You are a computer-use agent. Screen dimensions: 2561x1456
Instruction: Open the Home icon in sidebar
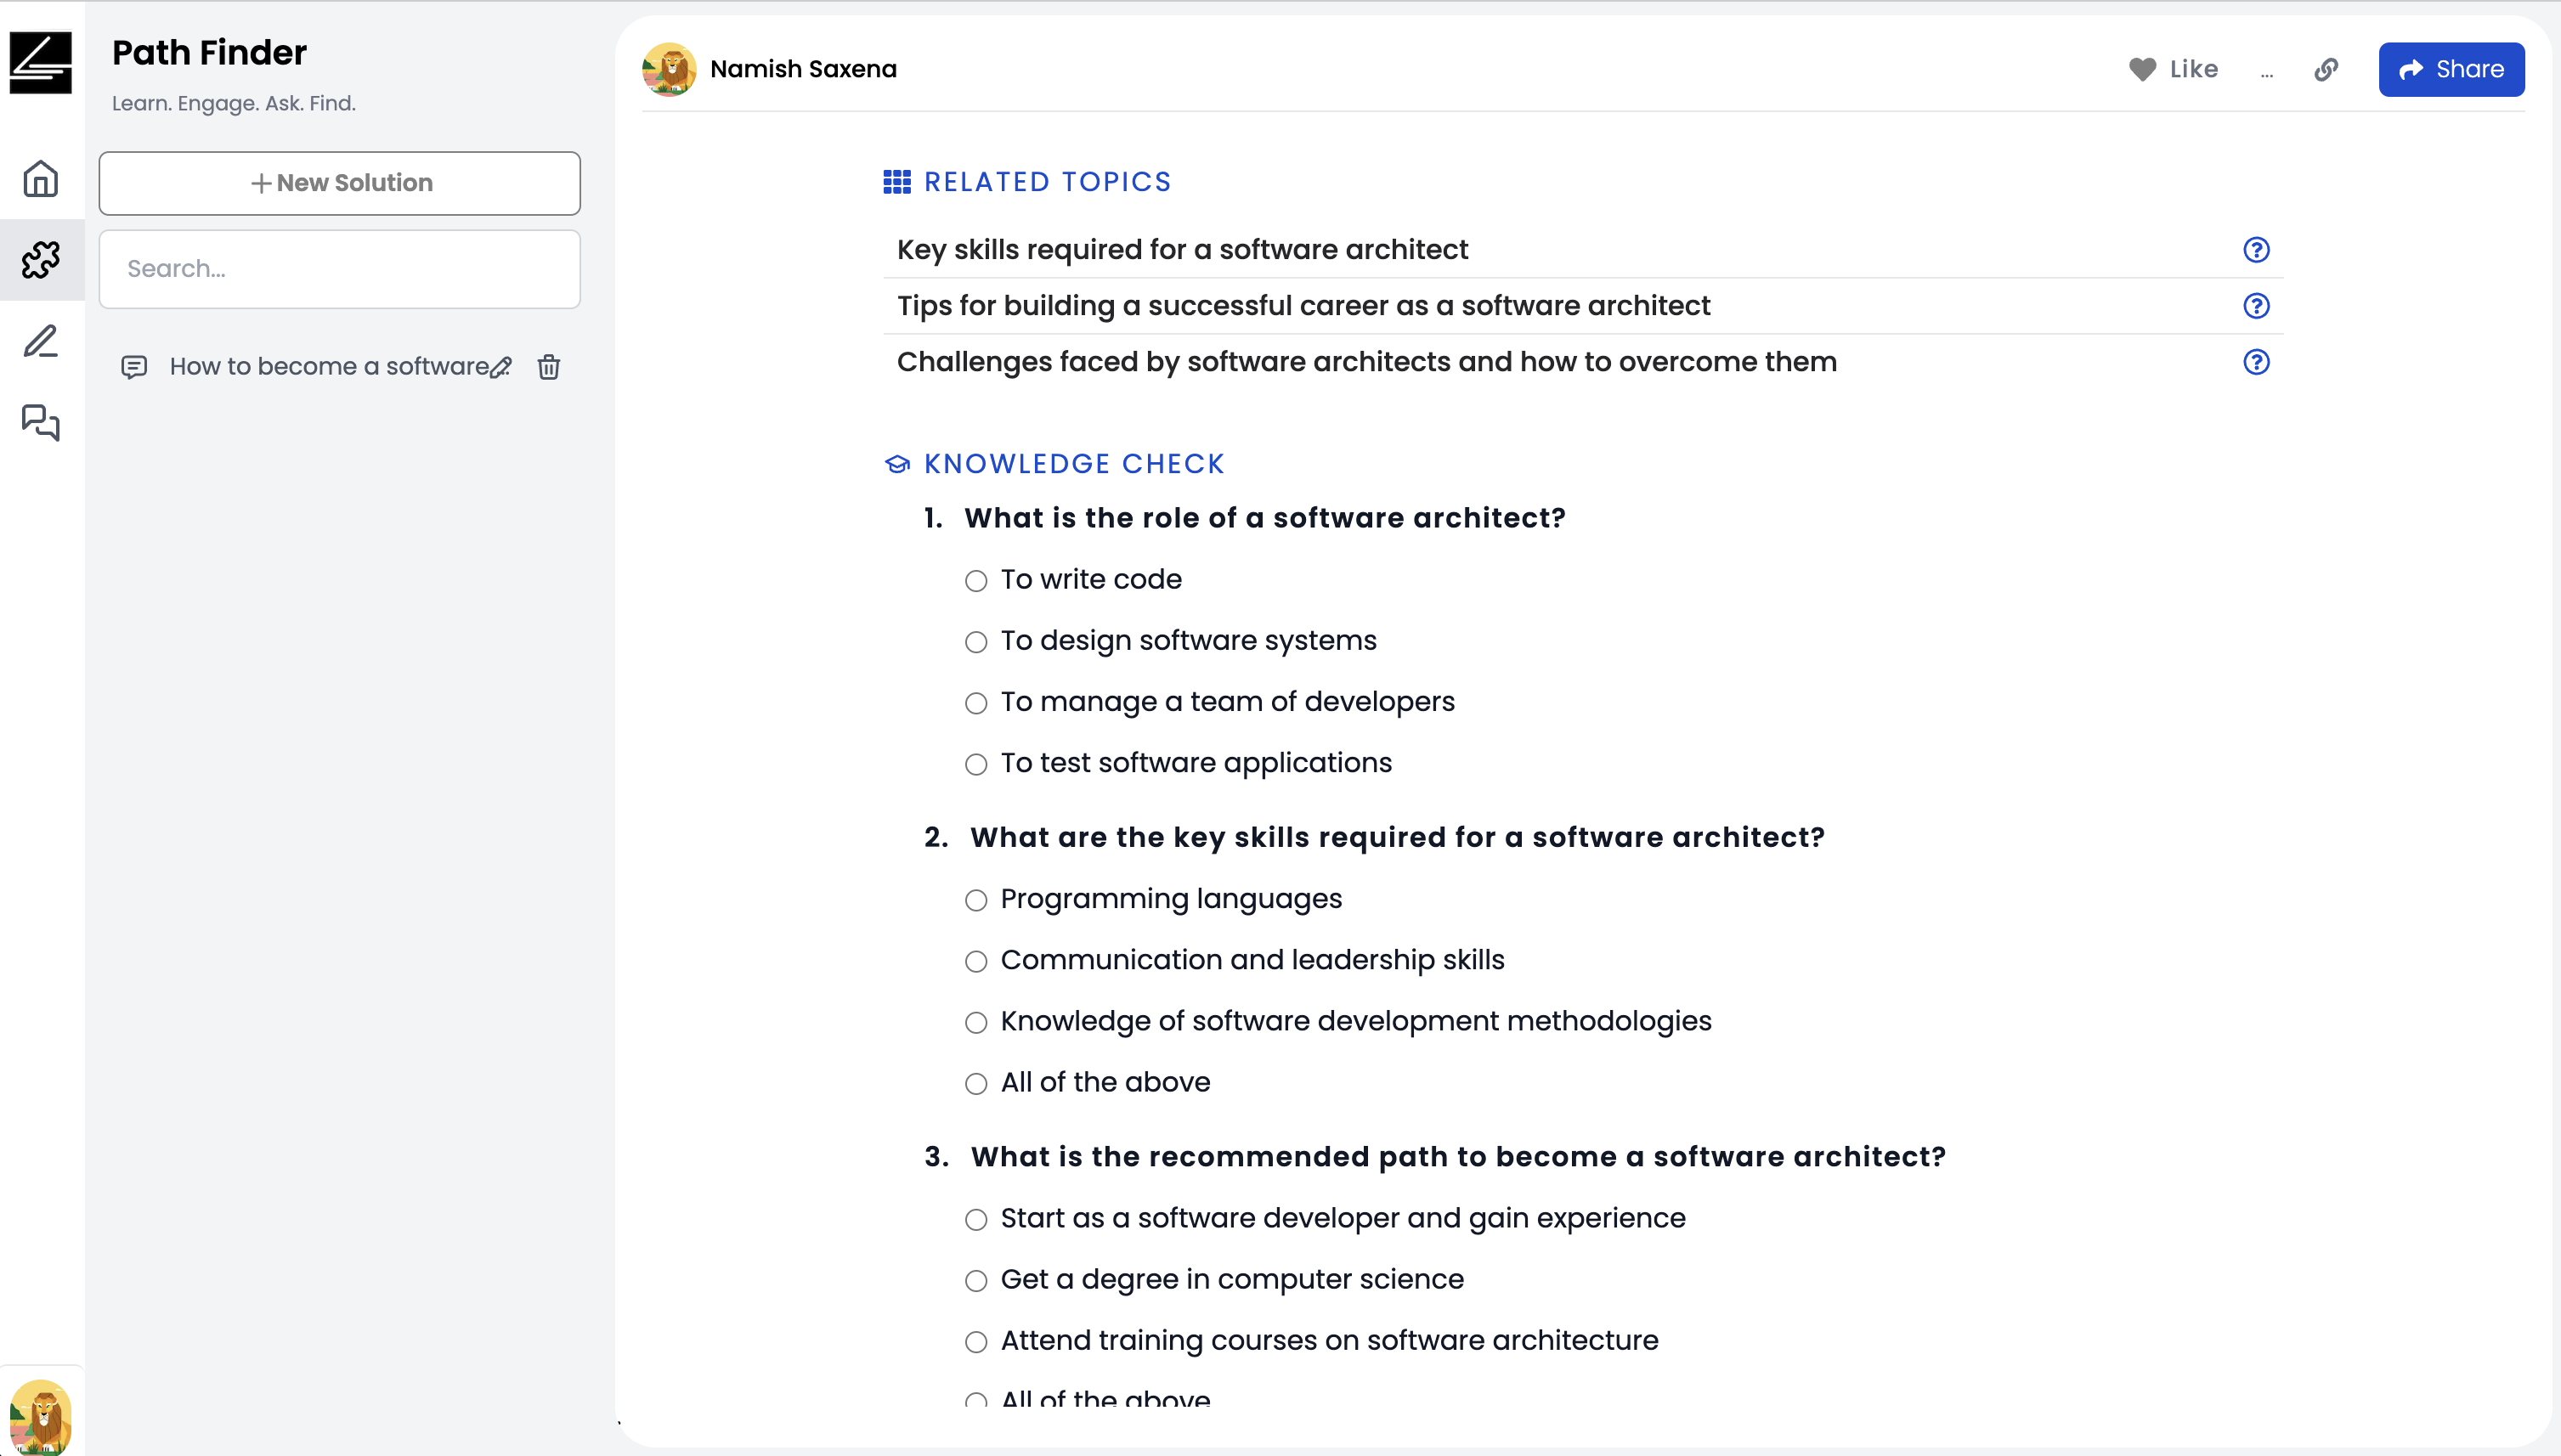41,179
